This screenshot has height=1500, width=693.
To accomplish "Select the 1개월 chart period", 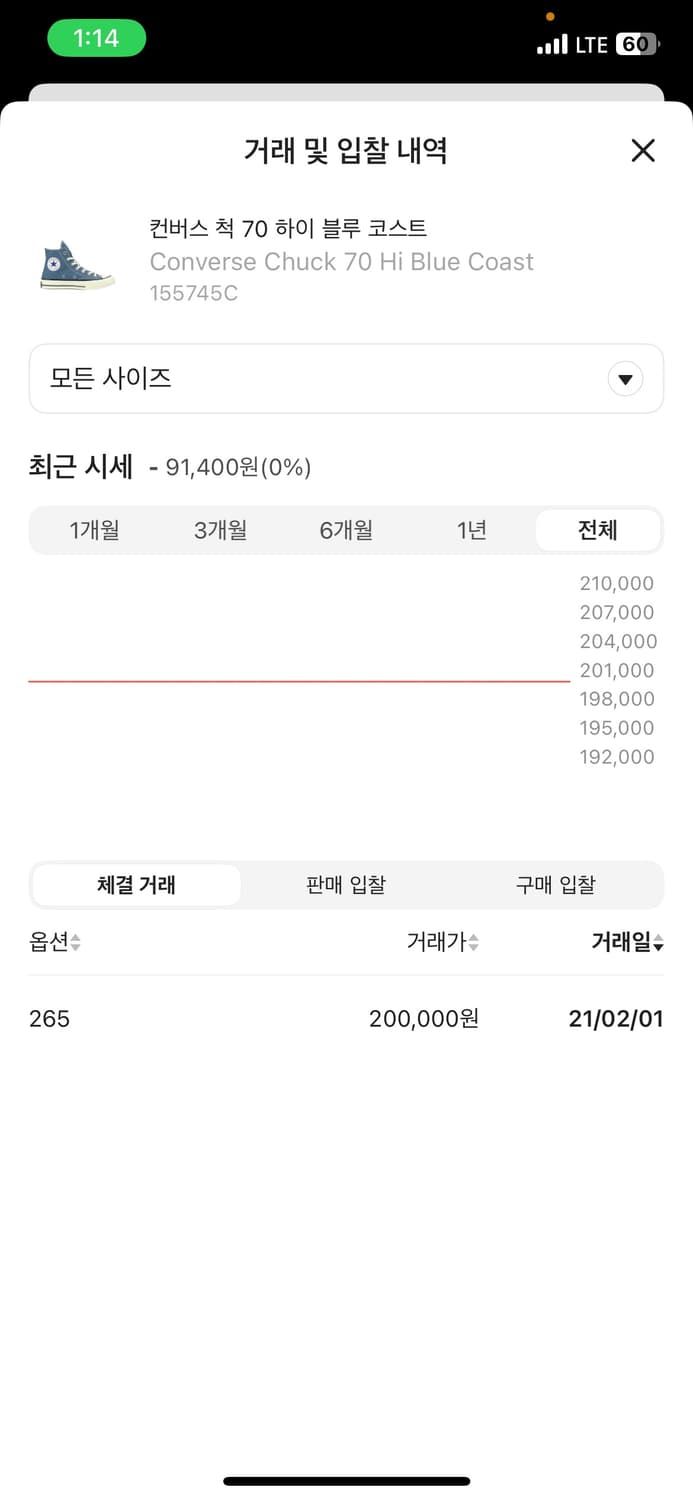I will [x=94, y=530].
